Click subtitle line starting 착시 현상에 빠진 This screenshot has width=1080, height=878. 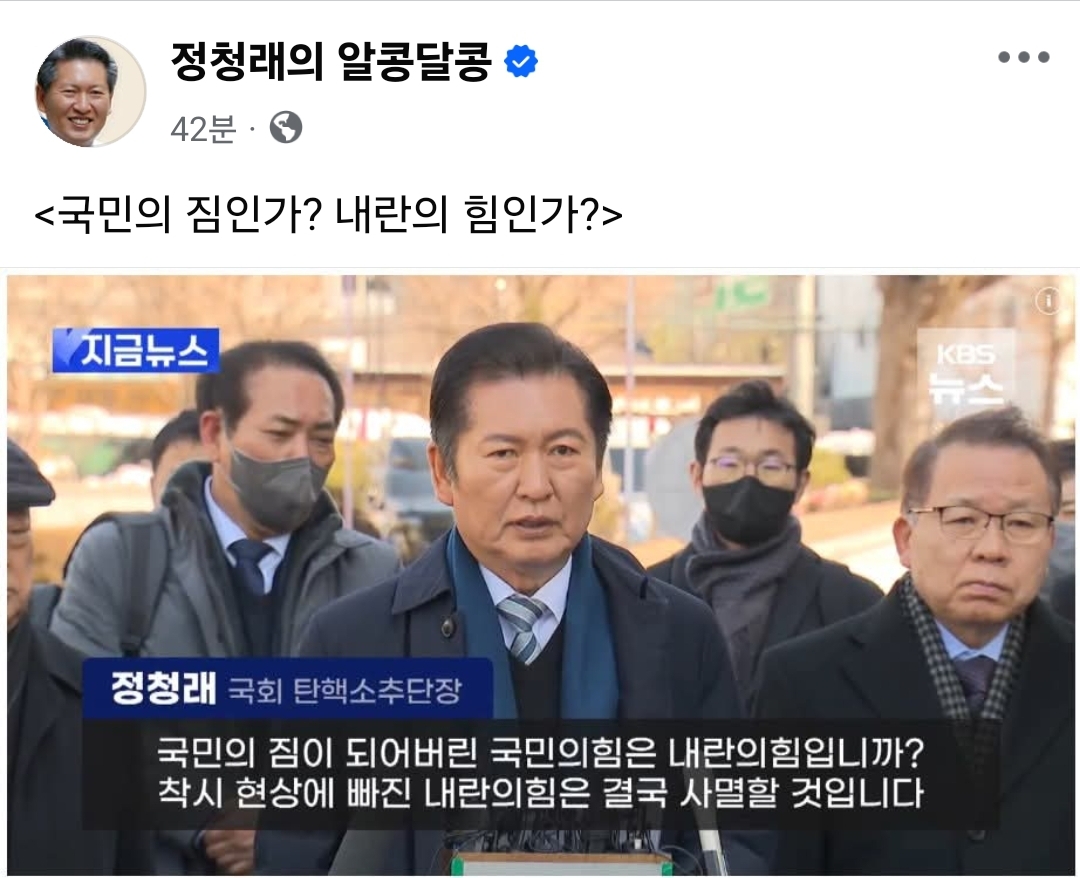tap(541, 793)
